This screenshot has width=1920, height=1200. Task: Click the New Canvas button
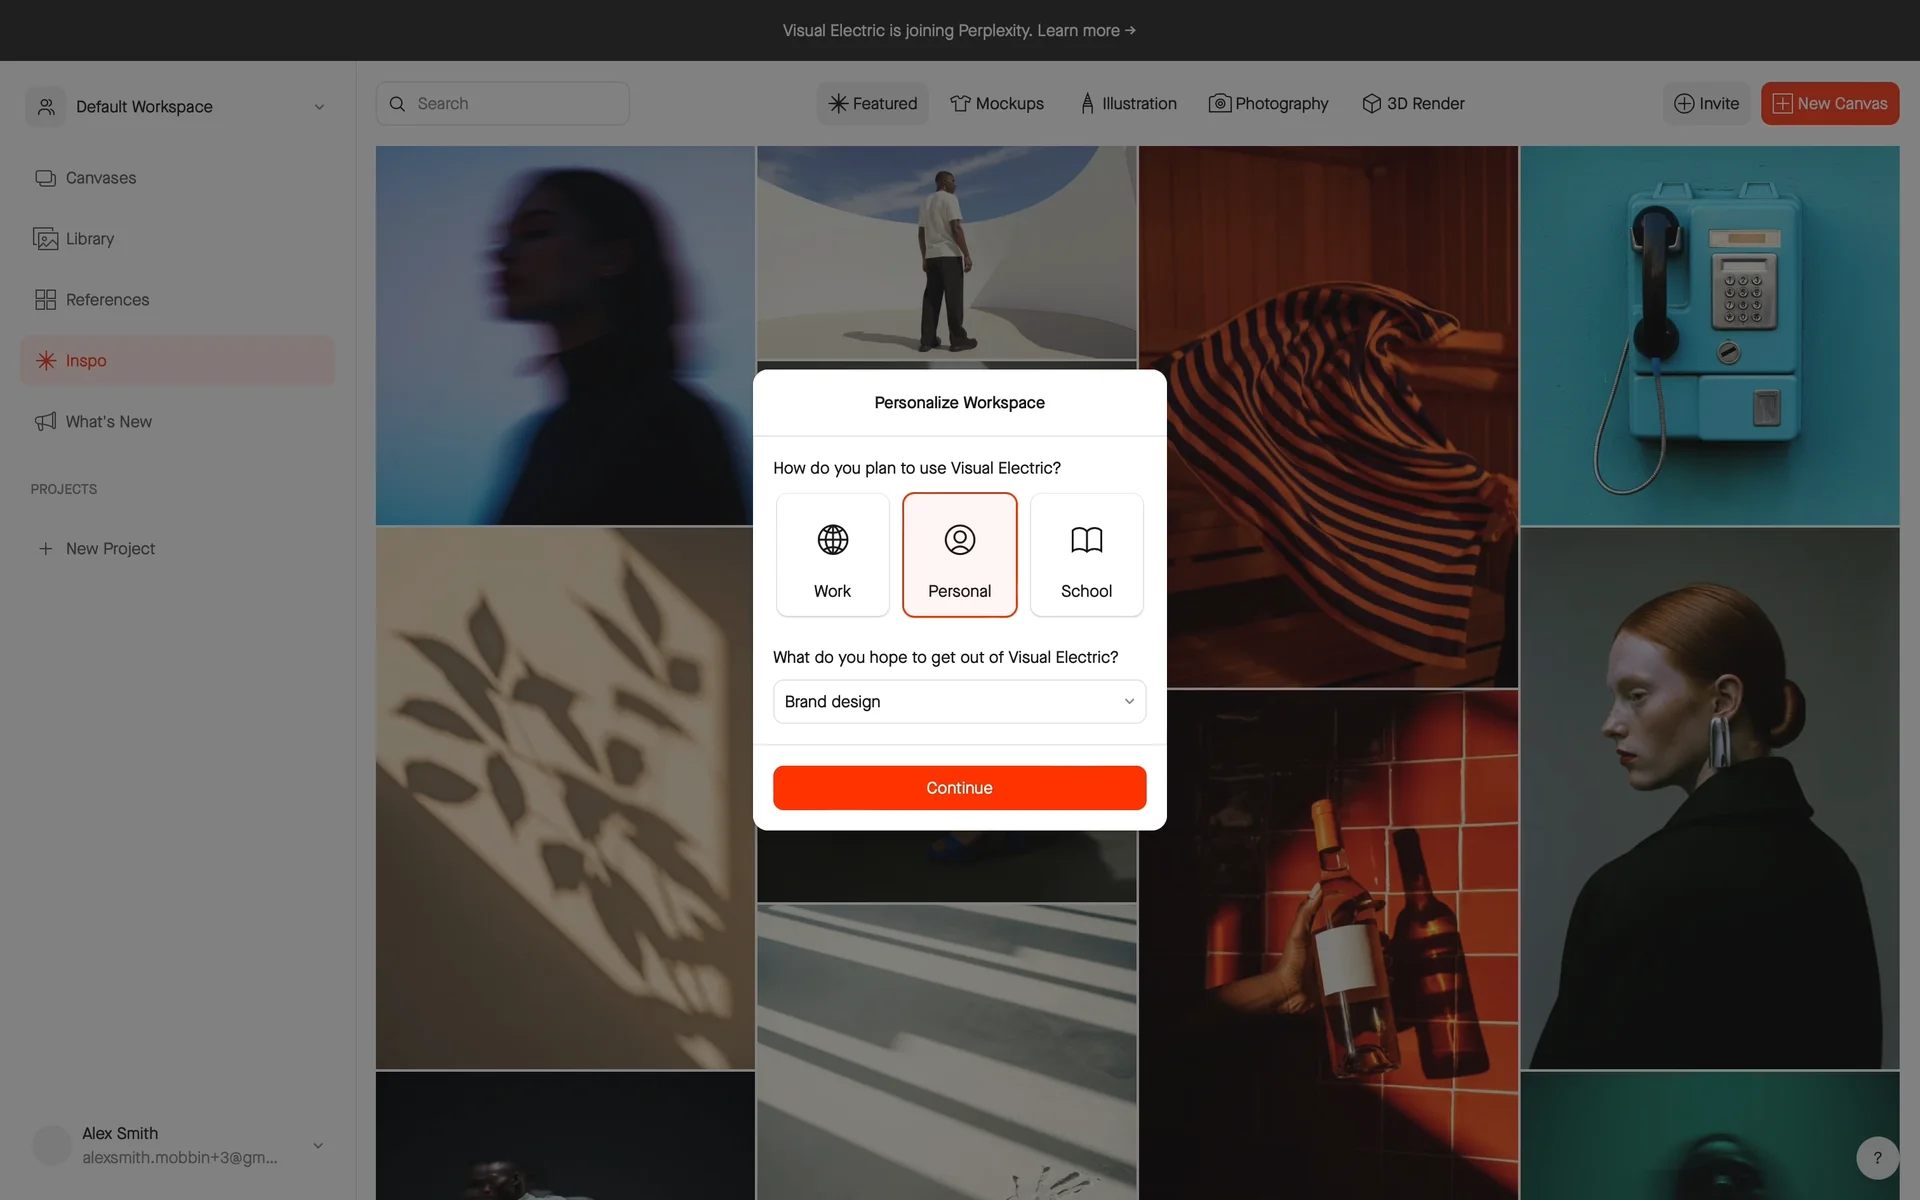(1829, 104)
